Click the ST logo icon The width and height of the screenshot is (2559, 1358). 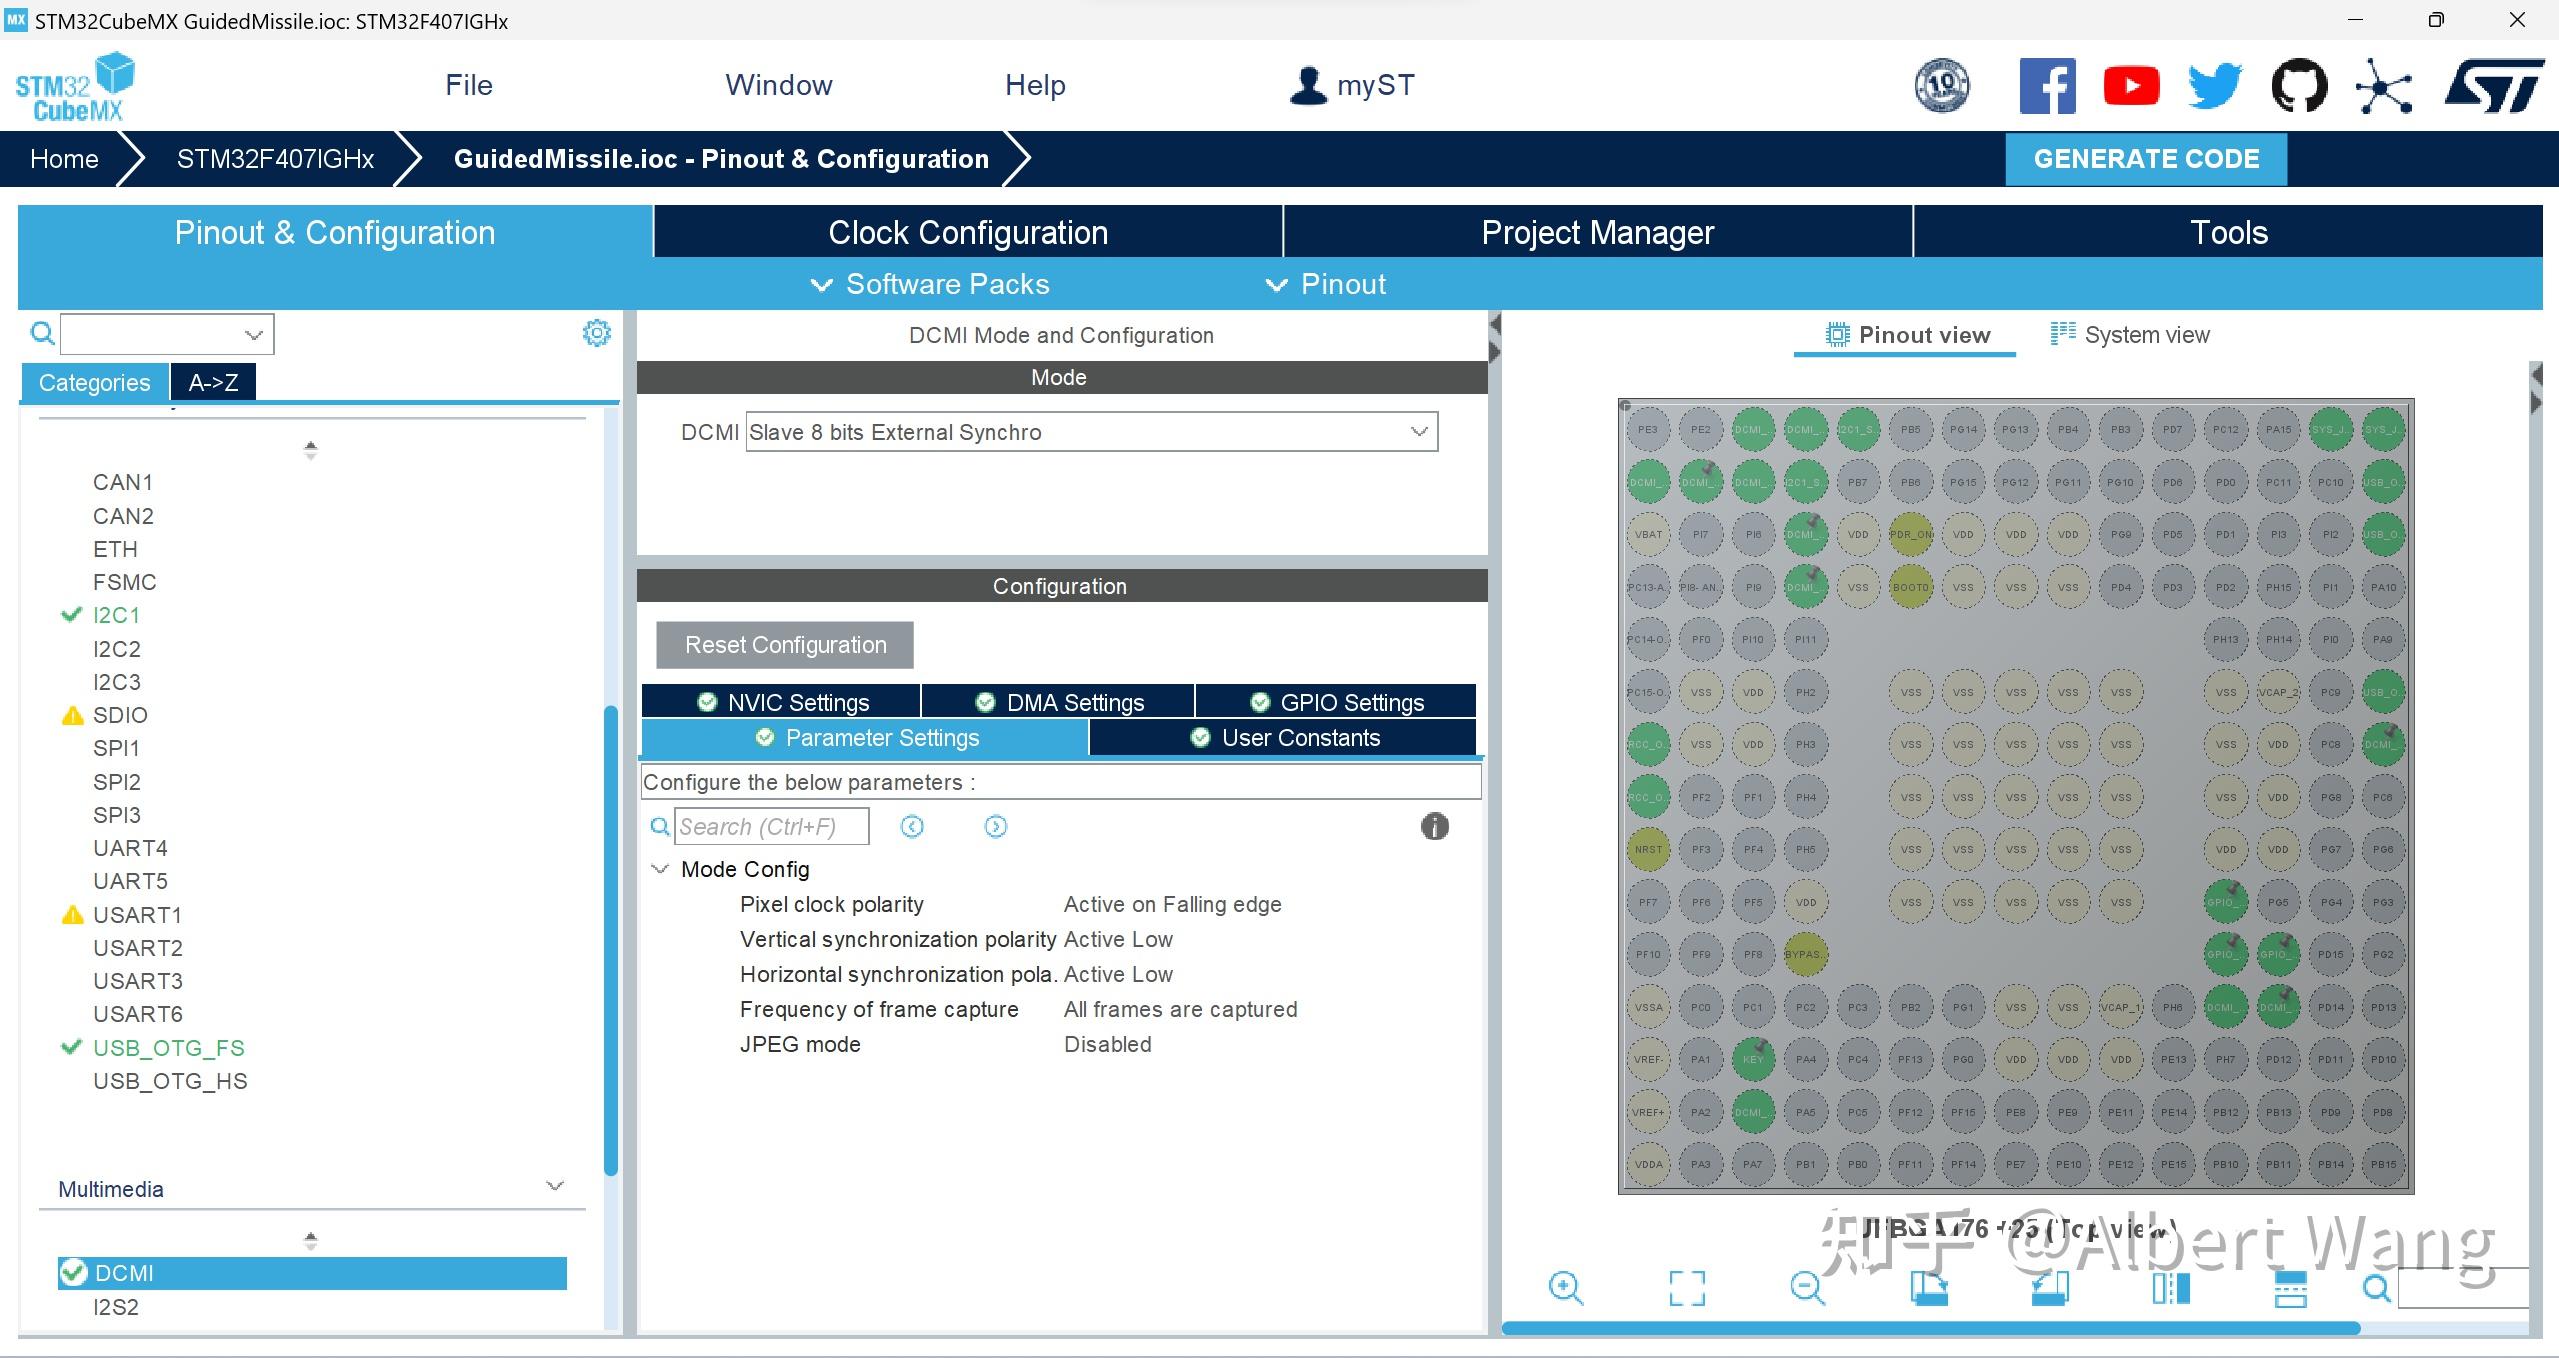(2494, 85)
